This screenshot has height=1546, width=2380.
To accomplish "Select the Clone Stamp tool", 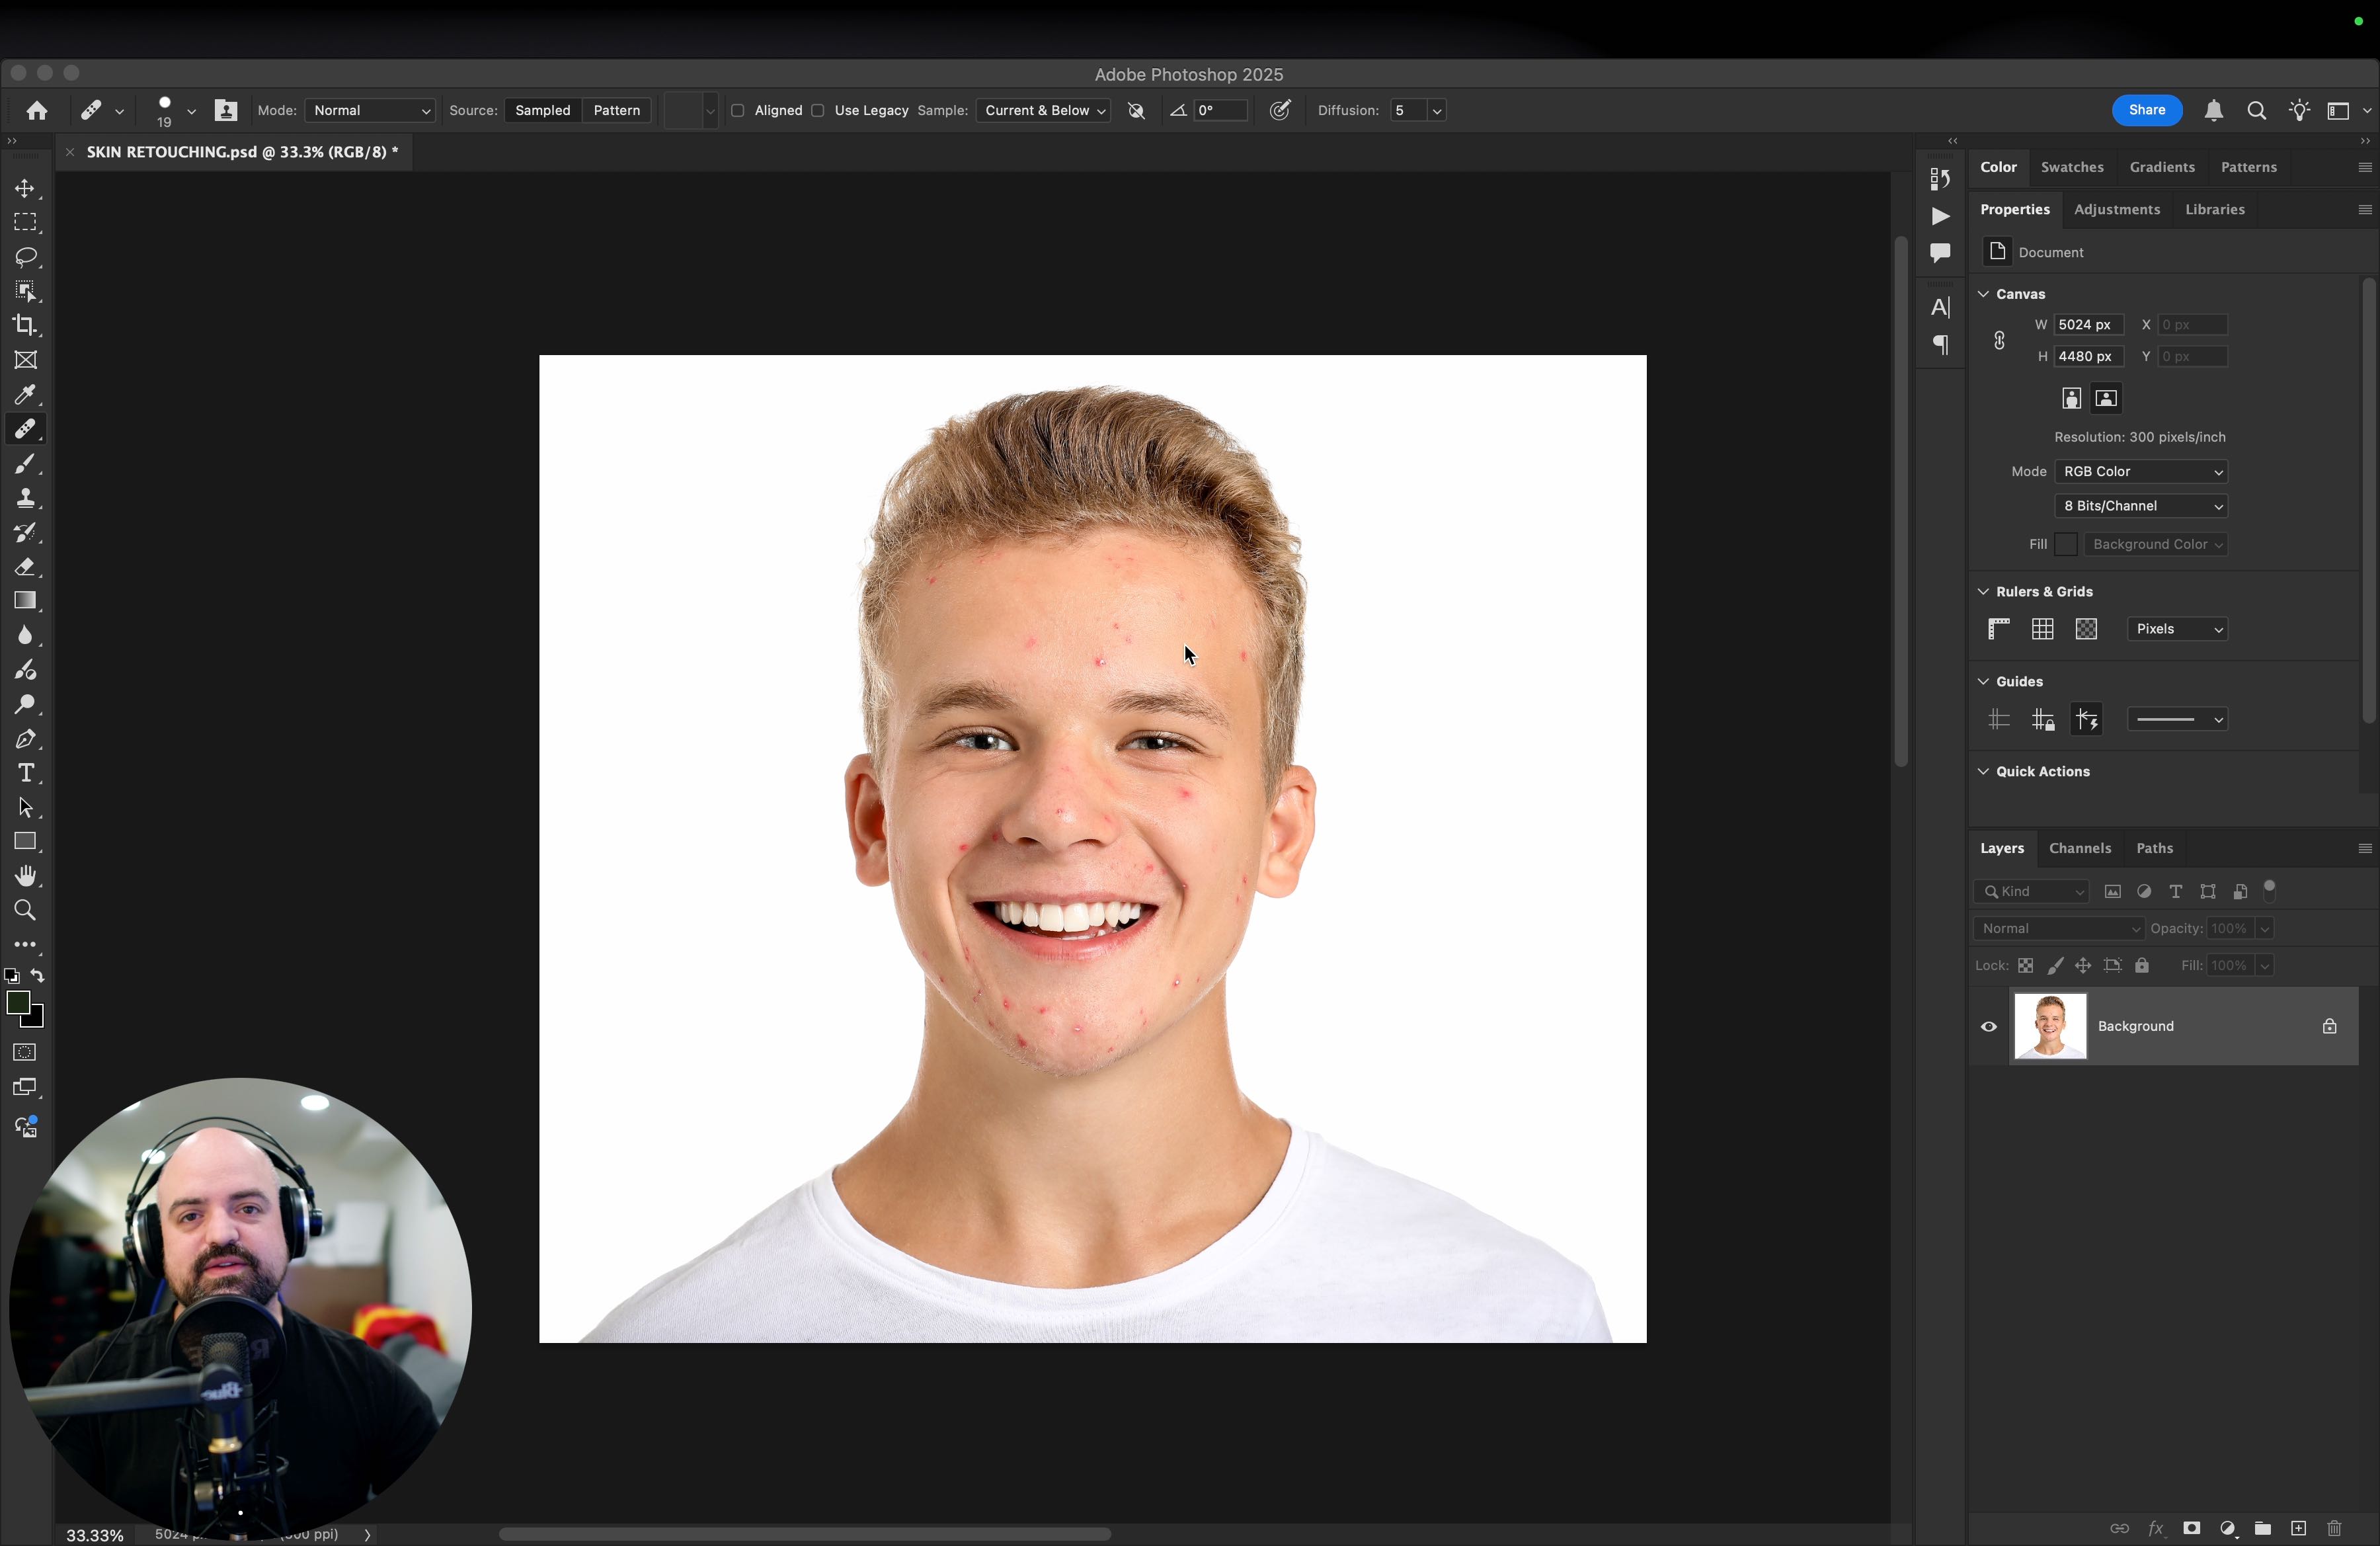I will (25, 498).
